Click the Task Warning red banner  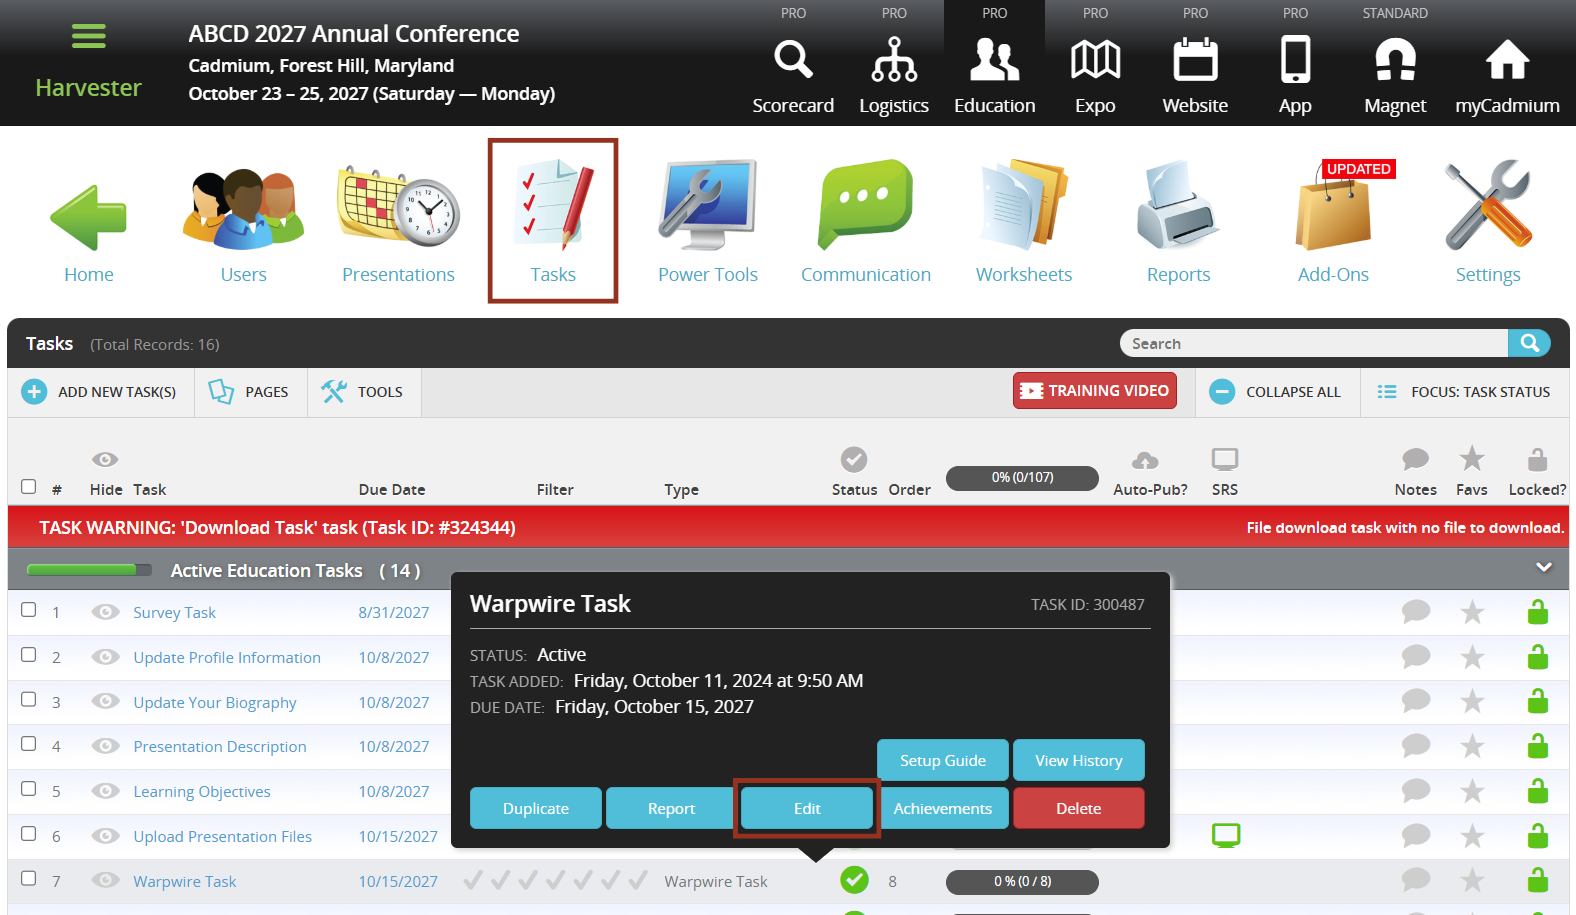tap(788, 528)
